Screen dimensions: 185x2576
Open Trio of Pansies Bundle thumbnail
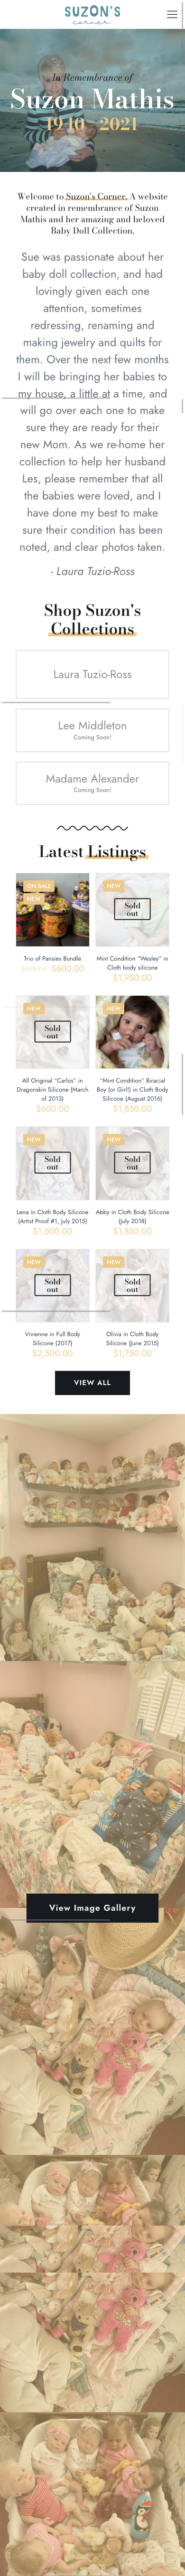click(x=53, y=910)
